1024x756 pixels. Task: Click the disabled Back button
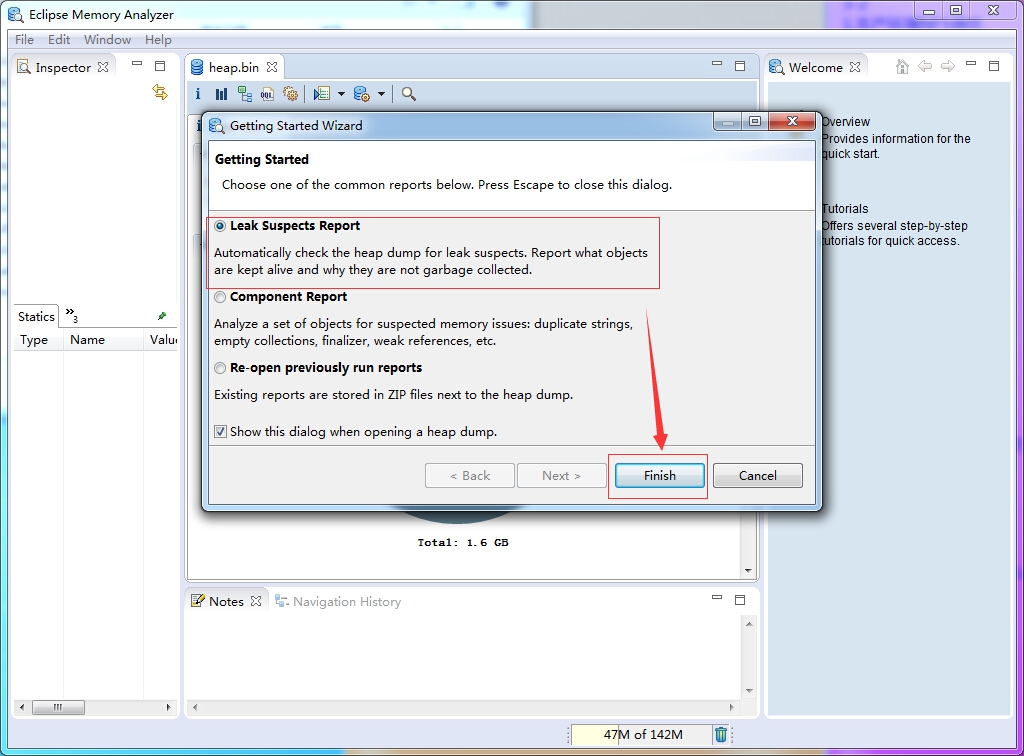click(x=470, y=475)
